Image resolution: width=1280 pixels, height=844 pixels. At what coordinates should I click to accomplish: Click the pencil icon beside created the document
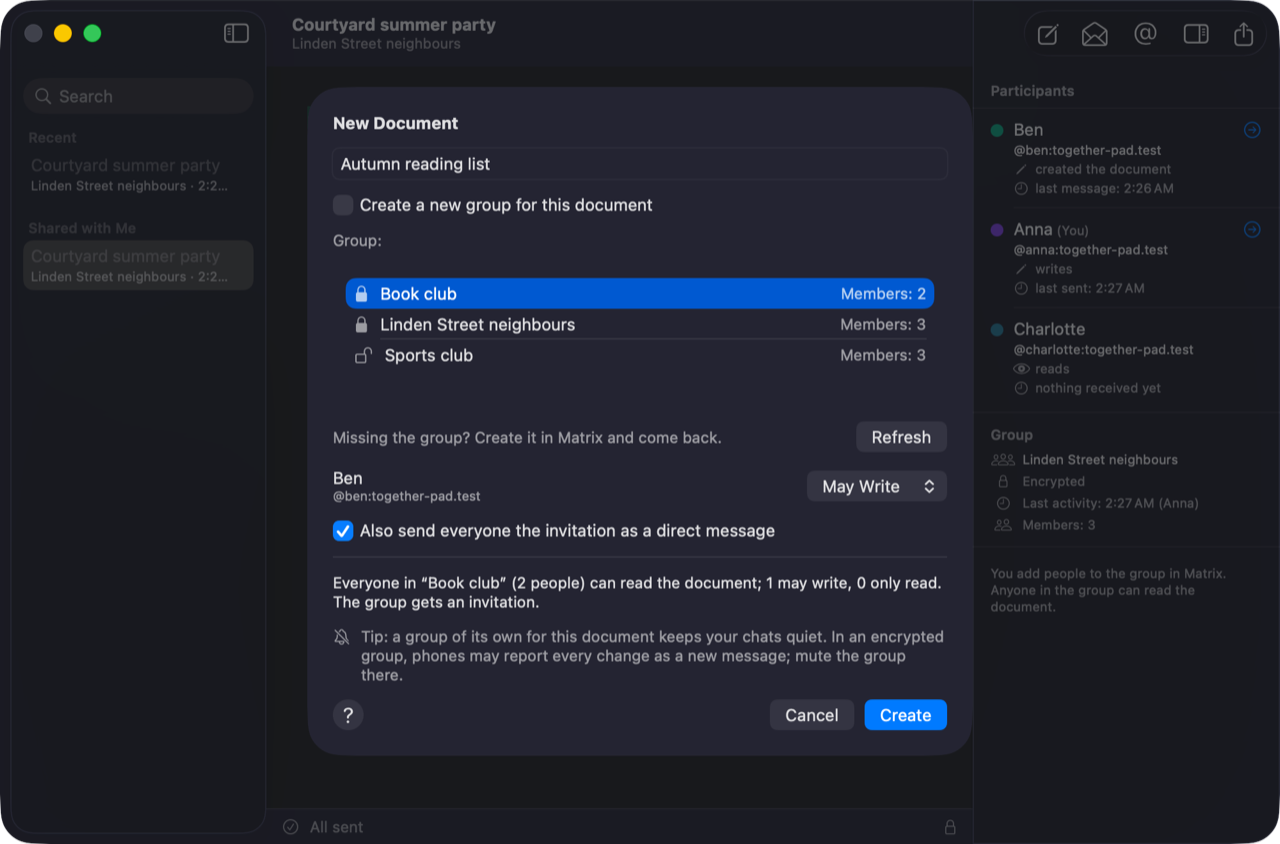coord(1021,169)
